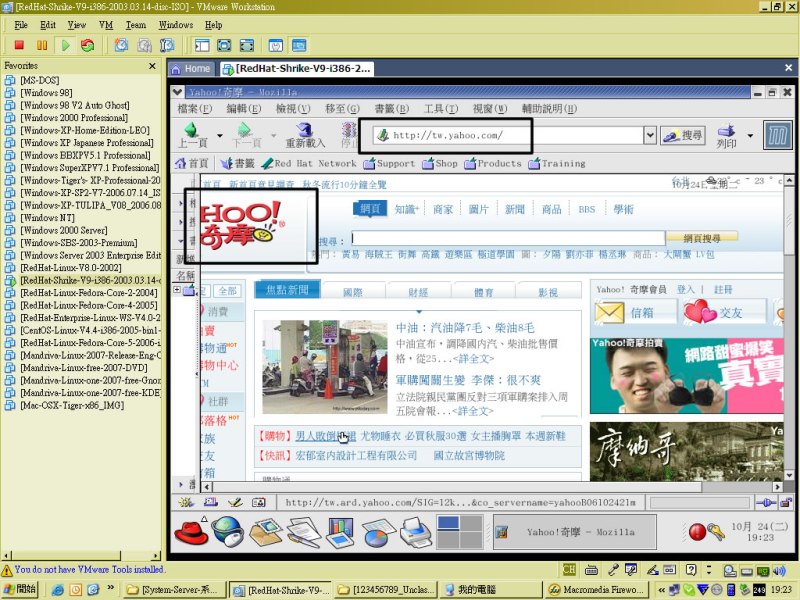The width and height of the screenshot is (800, 600).
Task: Click the red alert update notification icon
Action: [697, 532]
